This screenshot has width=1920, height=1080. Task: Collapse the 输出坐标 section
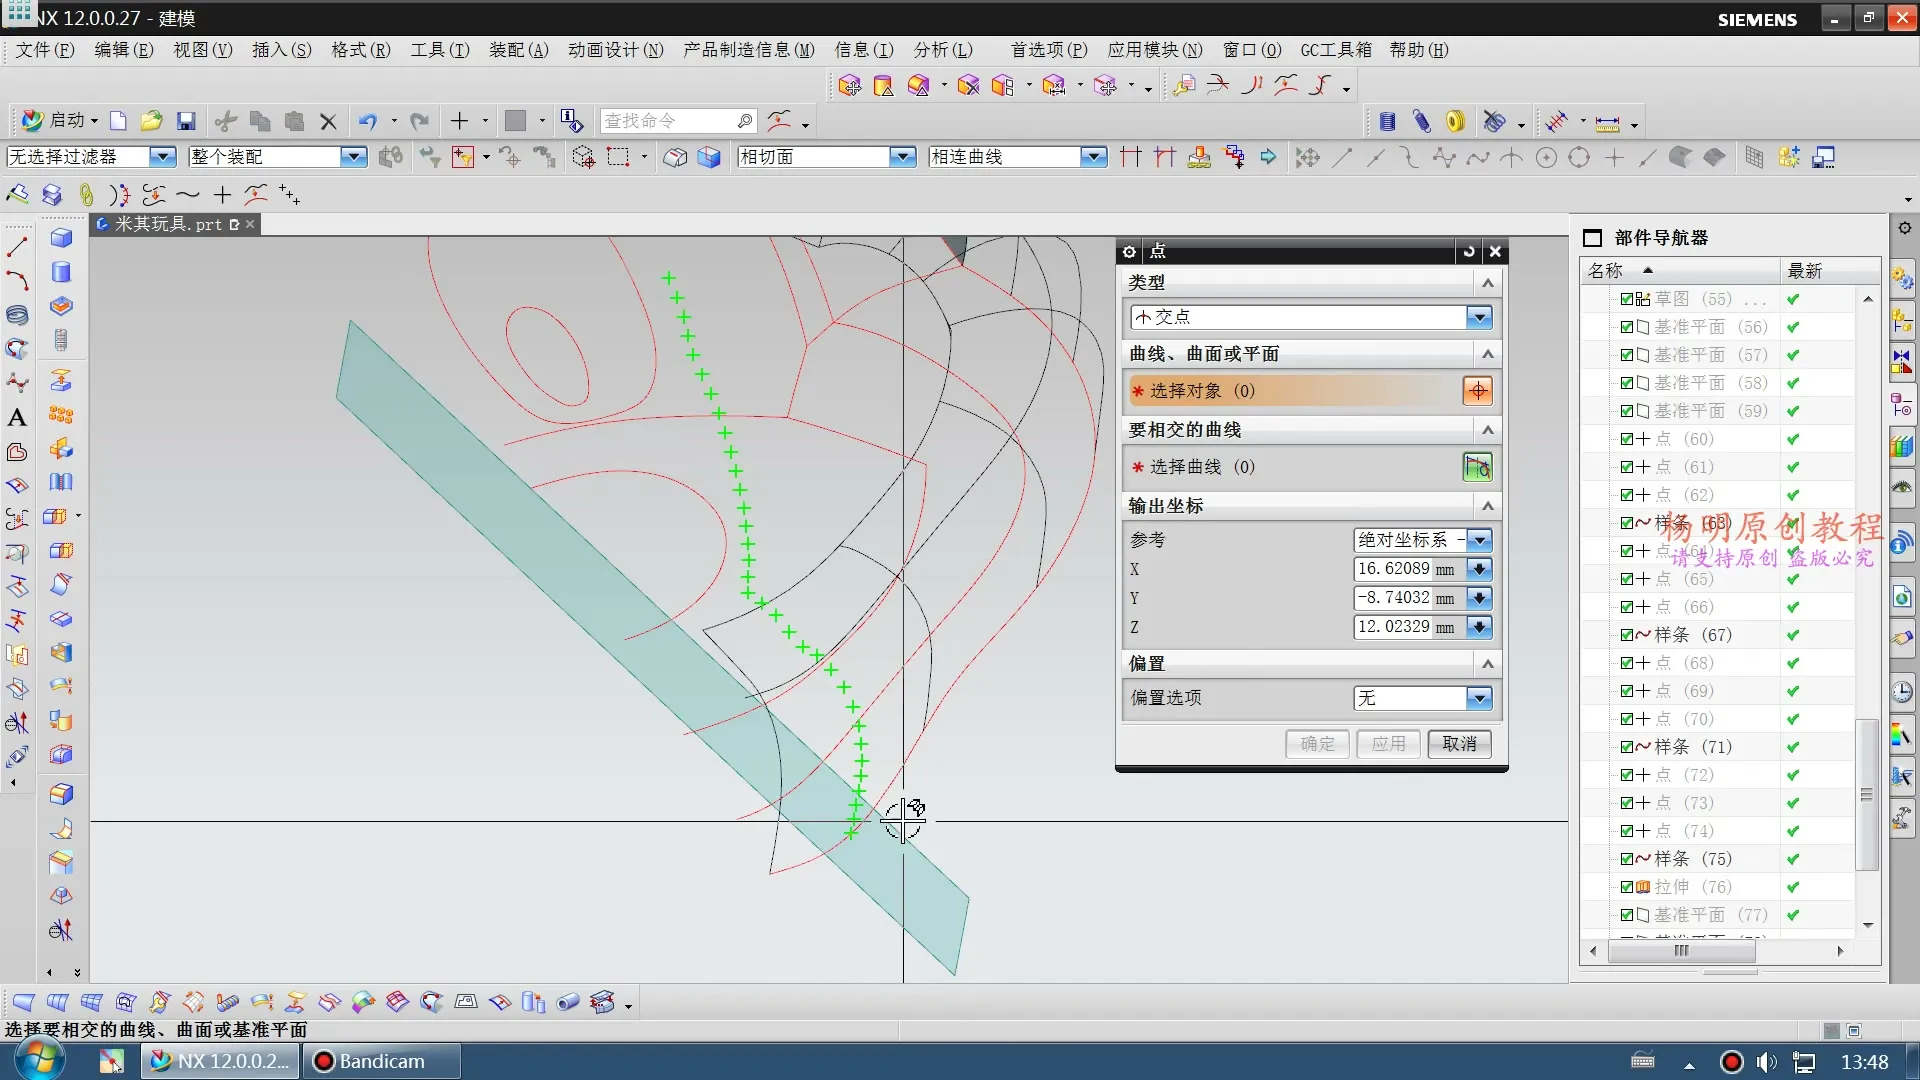pyautogui.click(x=1487, y=506)
